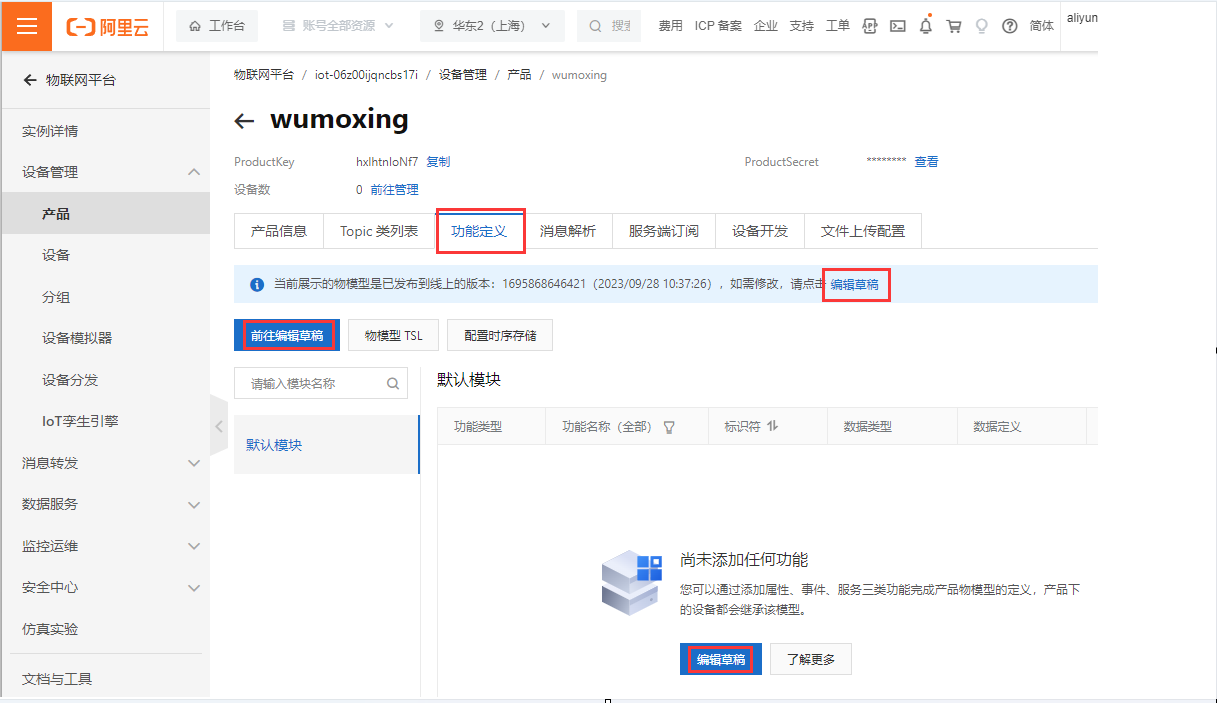This screenshot has width=1217, height=703.
Task: Switch to the Topic 类列表 tab
Action: [379, 231]
